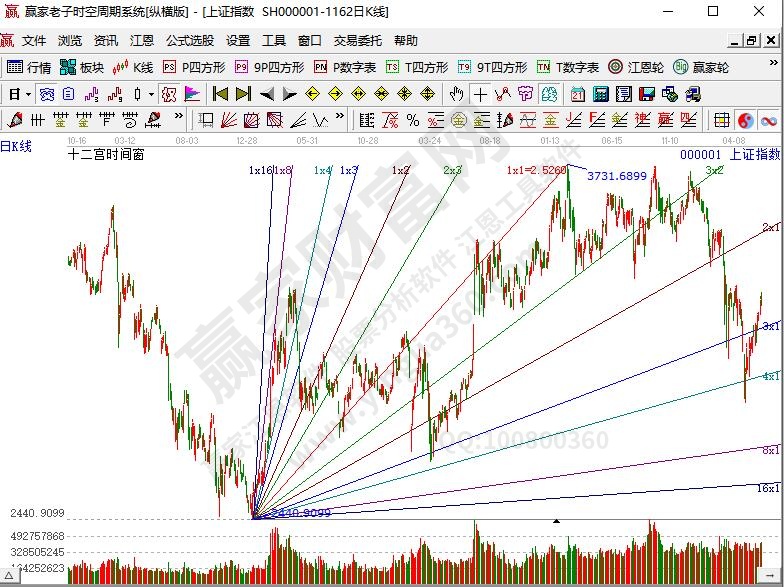Viewport: 784px width, 587px height.
Task: Open the 江恩 menu
Action: click(141, 41)
